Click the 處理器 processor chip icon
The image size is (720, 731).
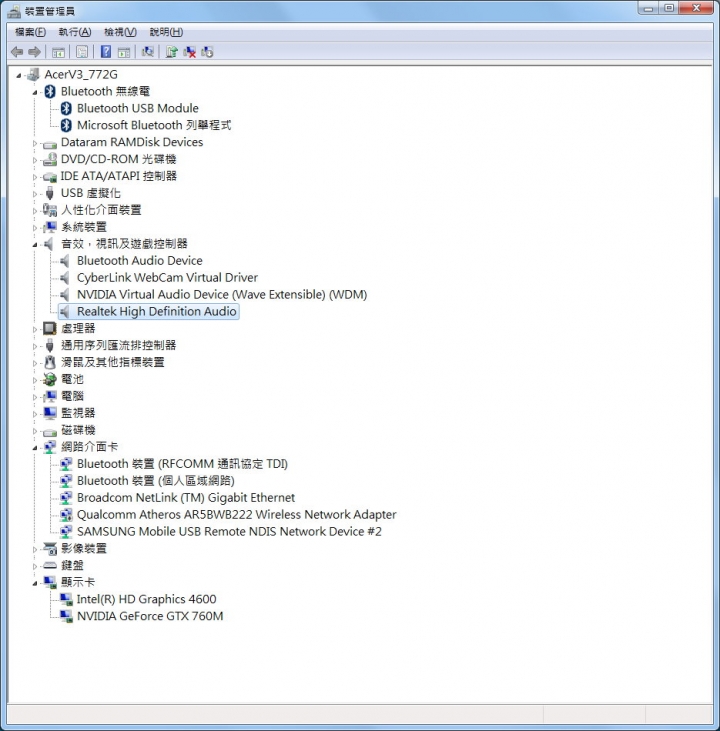click(49, 328)
